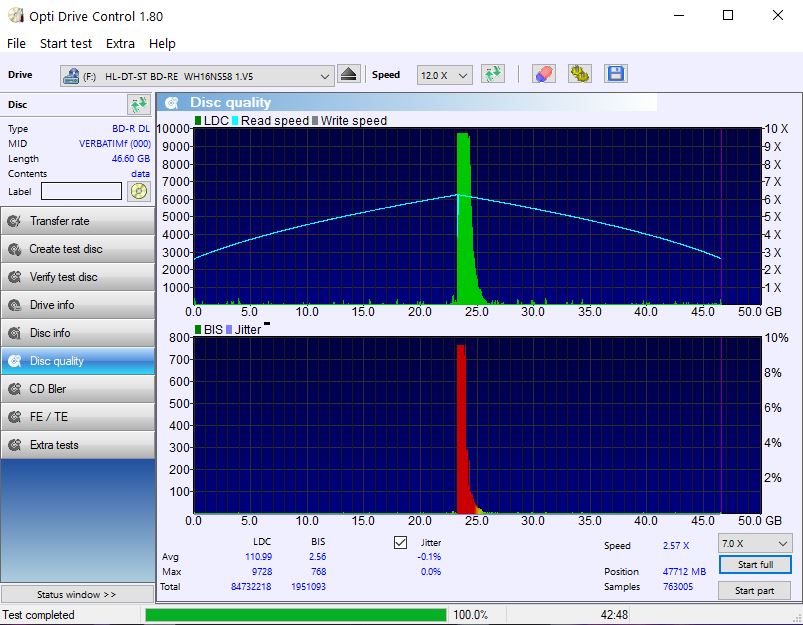Click the disc Label input field

click(x=81, y=191)
